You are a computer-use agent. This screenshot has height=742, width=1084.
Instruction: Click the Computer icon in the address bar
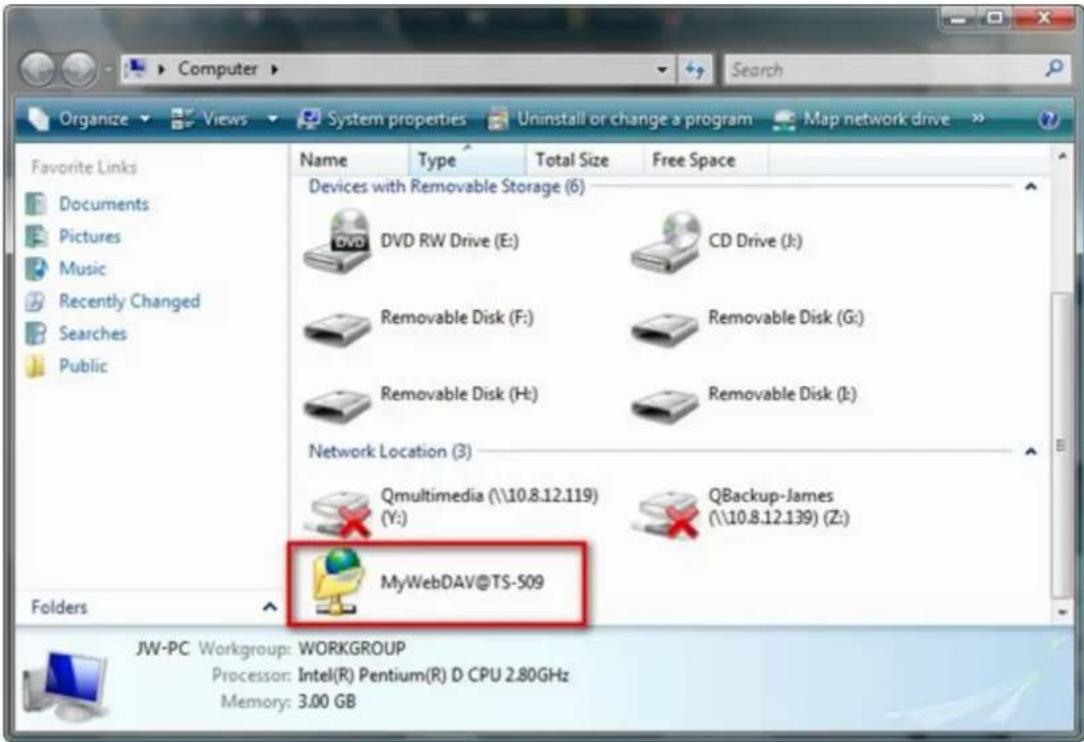[137, 68]
